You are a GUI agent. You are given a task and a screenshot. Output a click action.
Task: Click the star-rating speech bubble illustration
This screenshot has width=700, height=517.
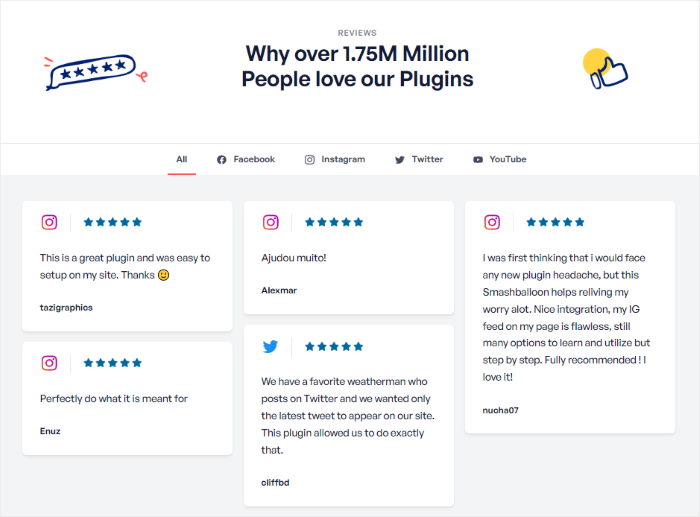[92, 71]
